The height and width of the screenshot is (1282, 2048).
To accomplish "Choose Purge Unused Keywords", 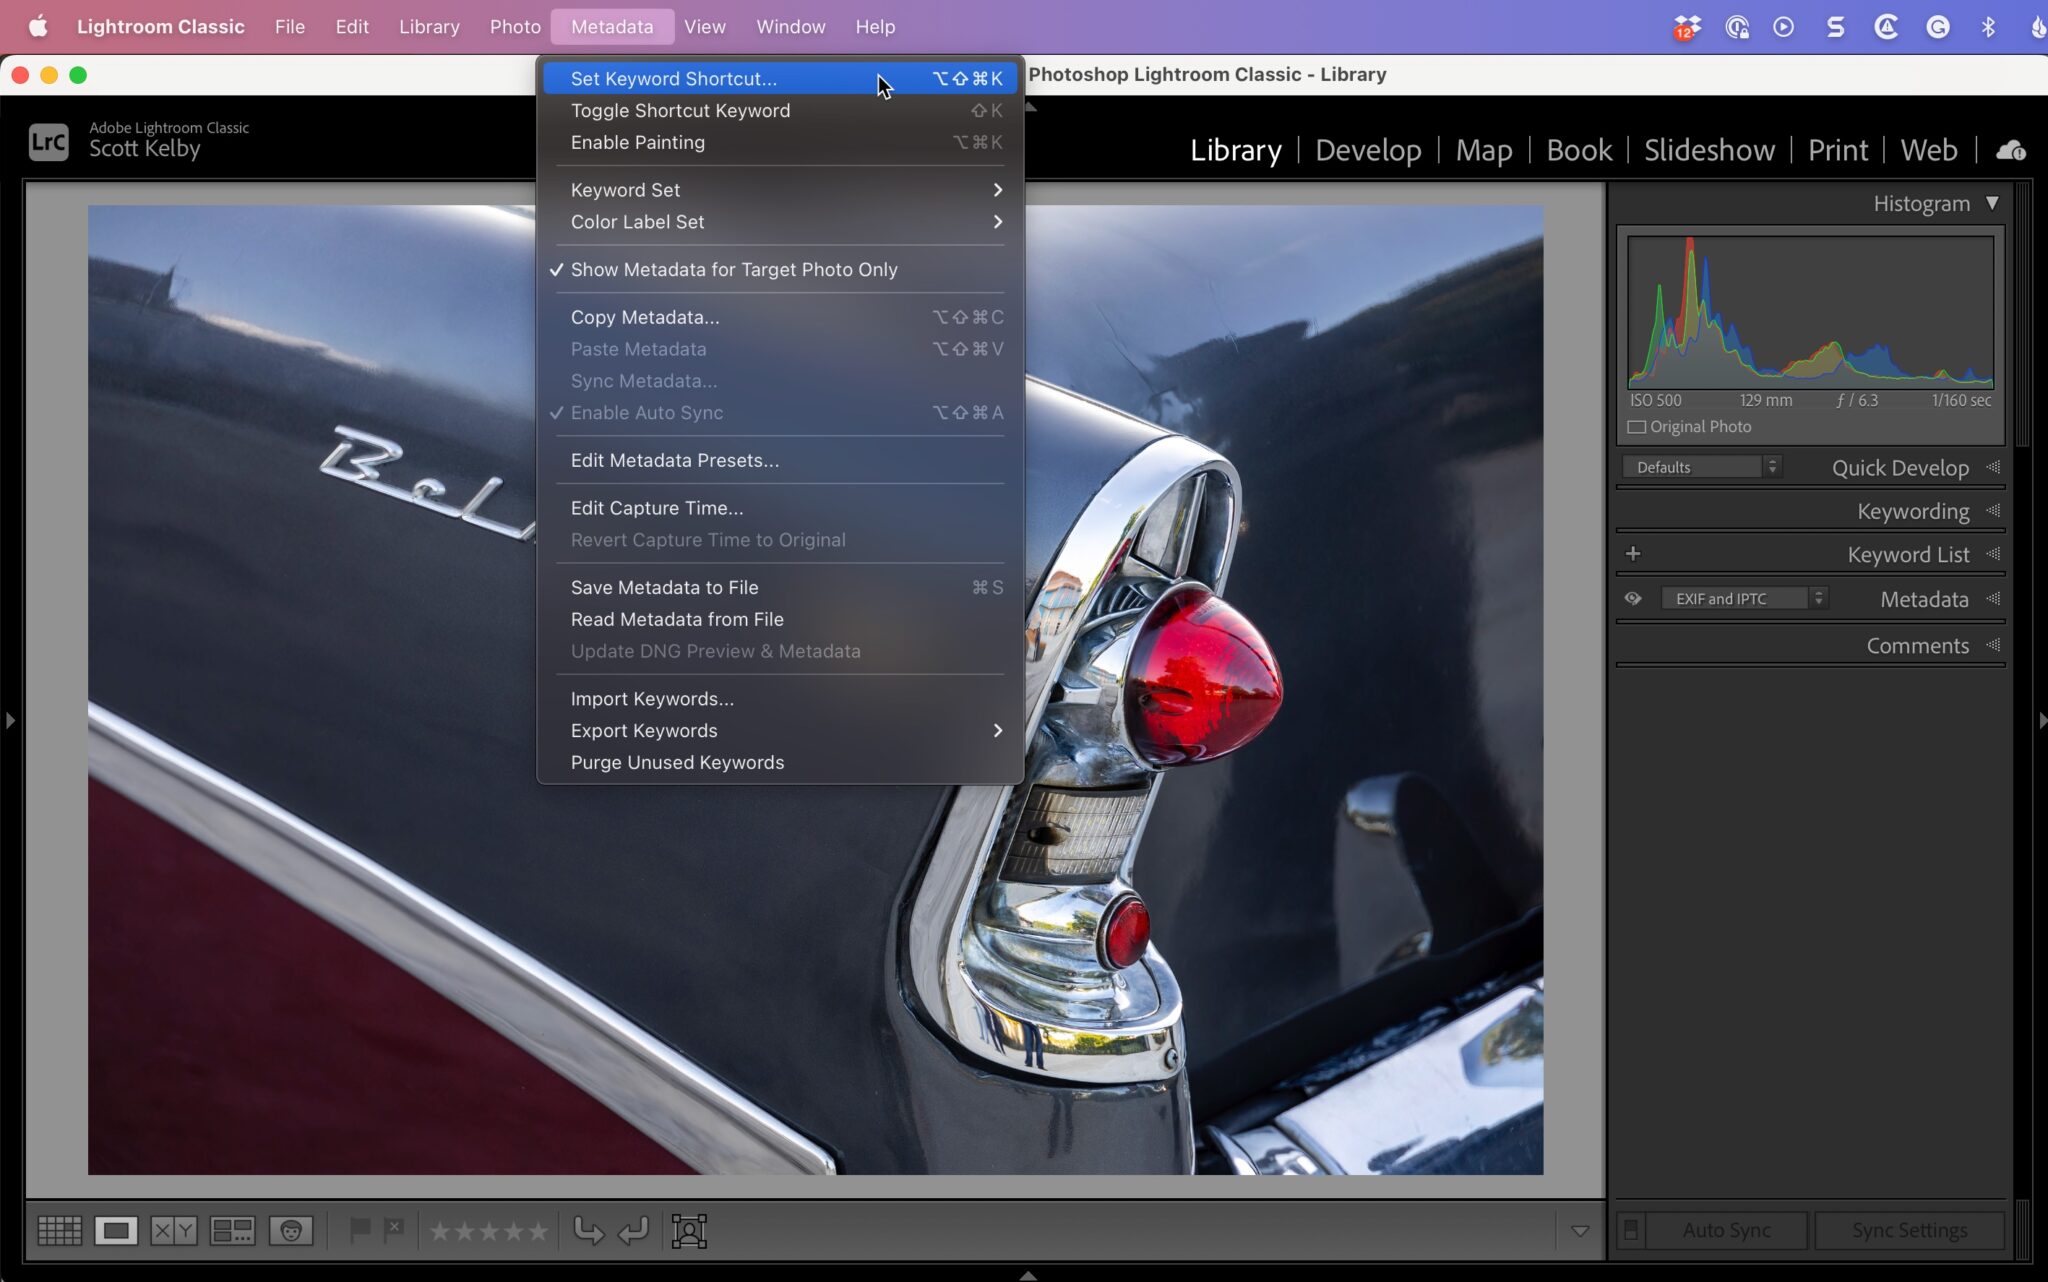I will (677, 762).
